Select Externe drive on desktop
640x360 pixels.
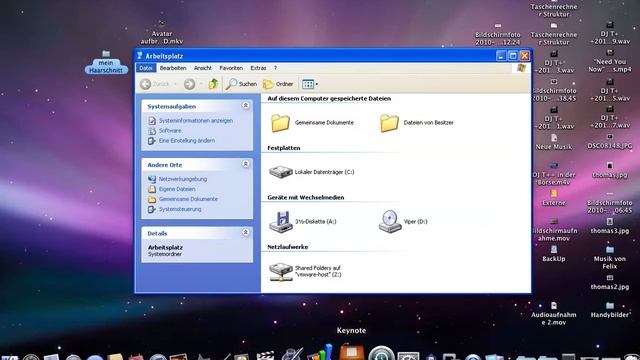[x=554, y=198]
